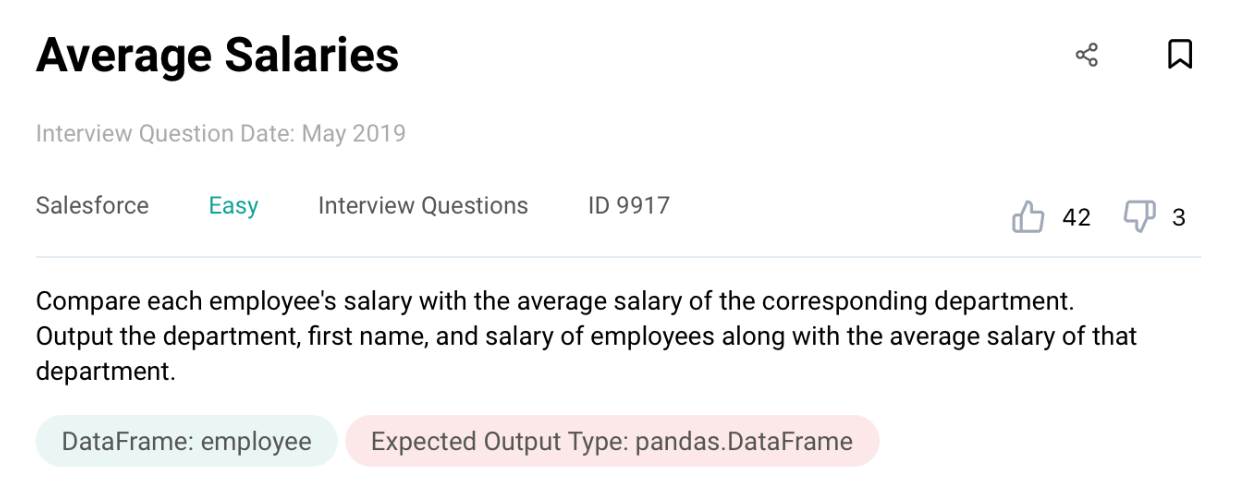The image size is (1254, 488).
Task: Downvote with the thumbs down icon
Action: pyautogui.click(x=1139, y=215)
